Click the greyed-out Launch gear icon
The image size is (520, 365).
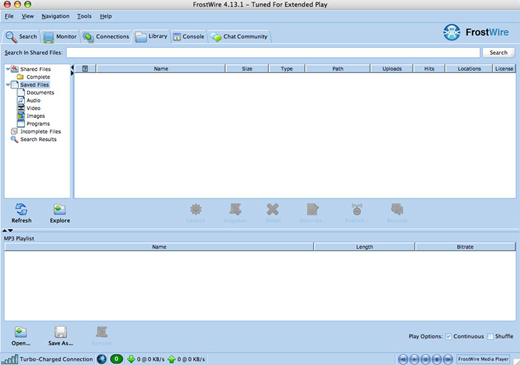point(196,209)
